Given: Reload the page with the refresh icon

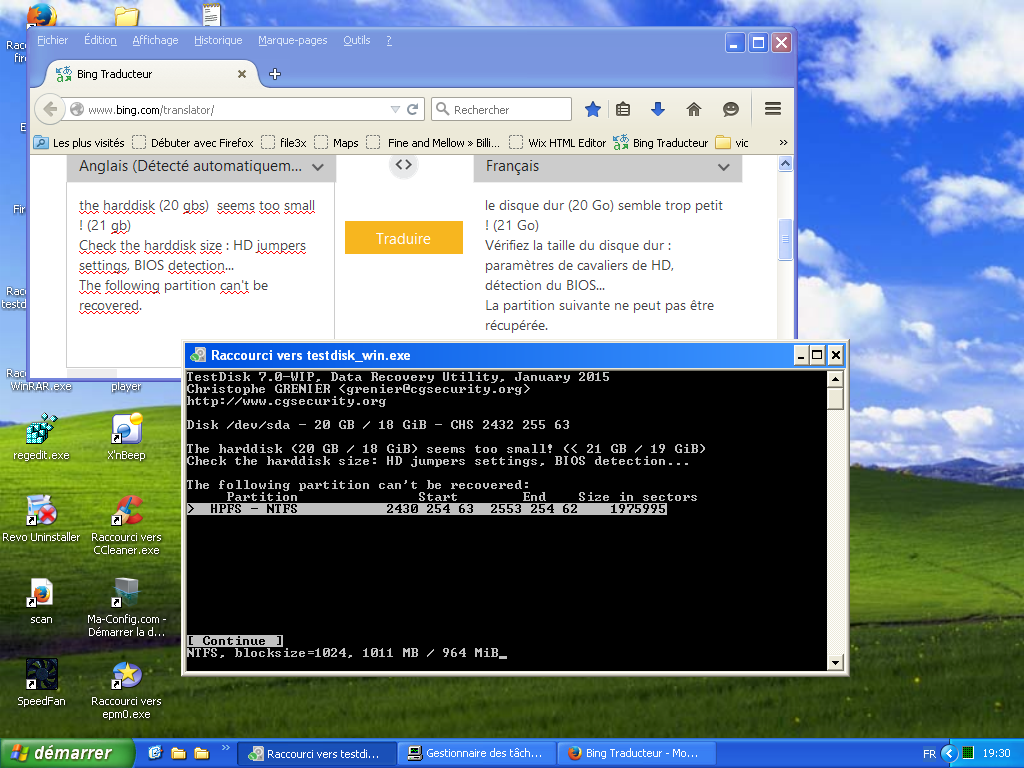Looking at the screenshot, I should pyautogui.click(x=412, y=109).
